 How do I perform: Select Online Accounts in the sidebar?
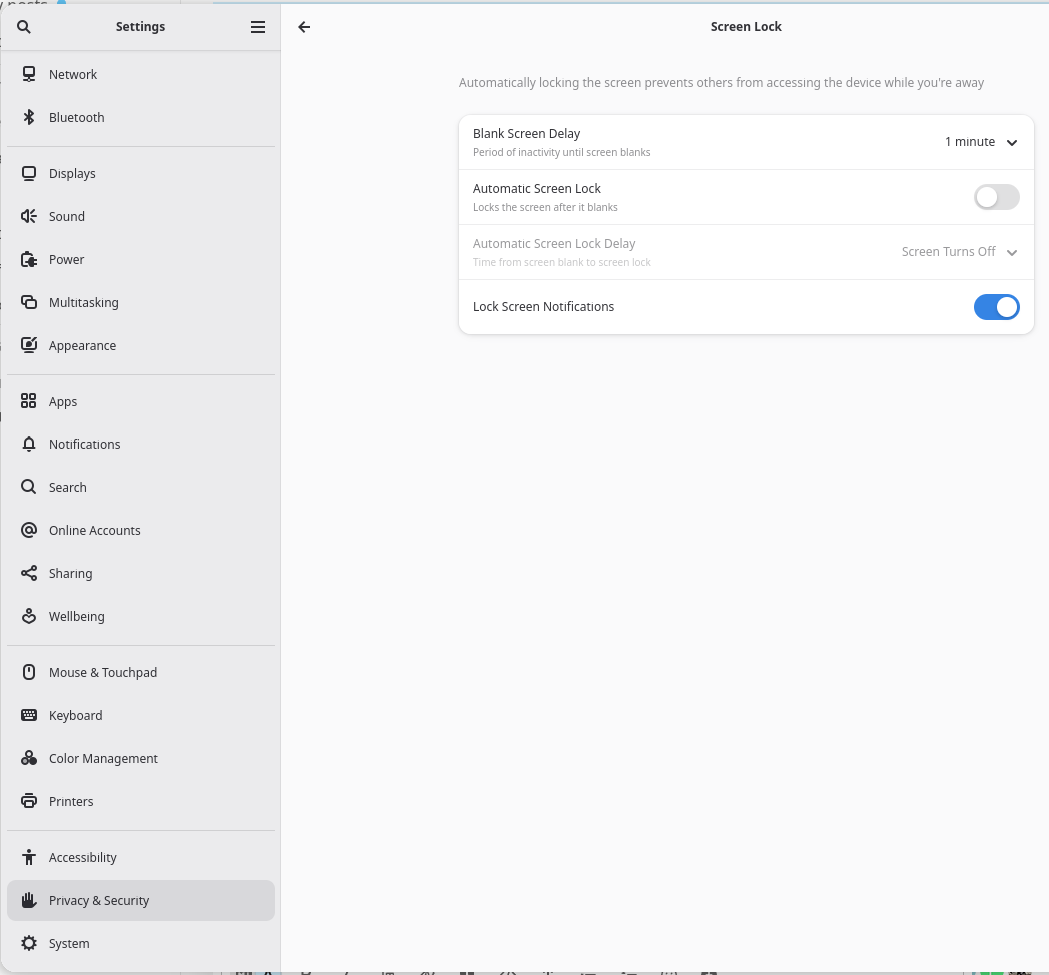[x=94, y=530]
